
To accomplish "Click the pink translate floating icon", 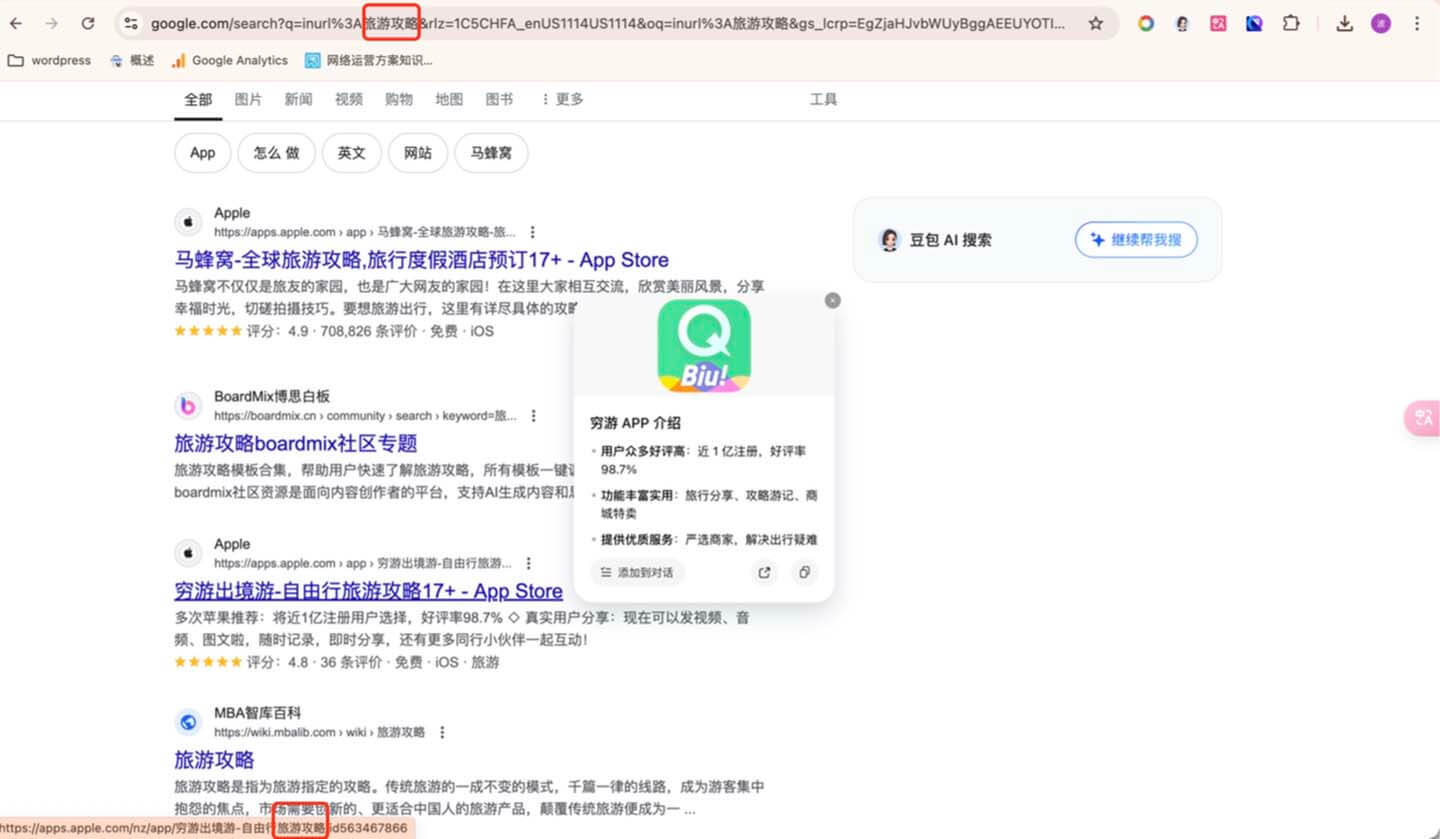I will coord(1422,418).
